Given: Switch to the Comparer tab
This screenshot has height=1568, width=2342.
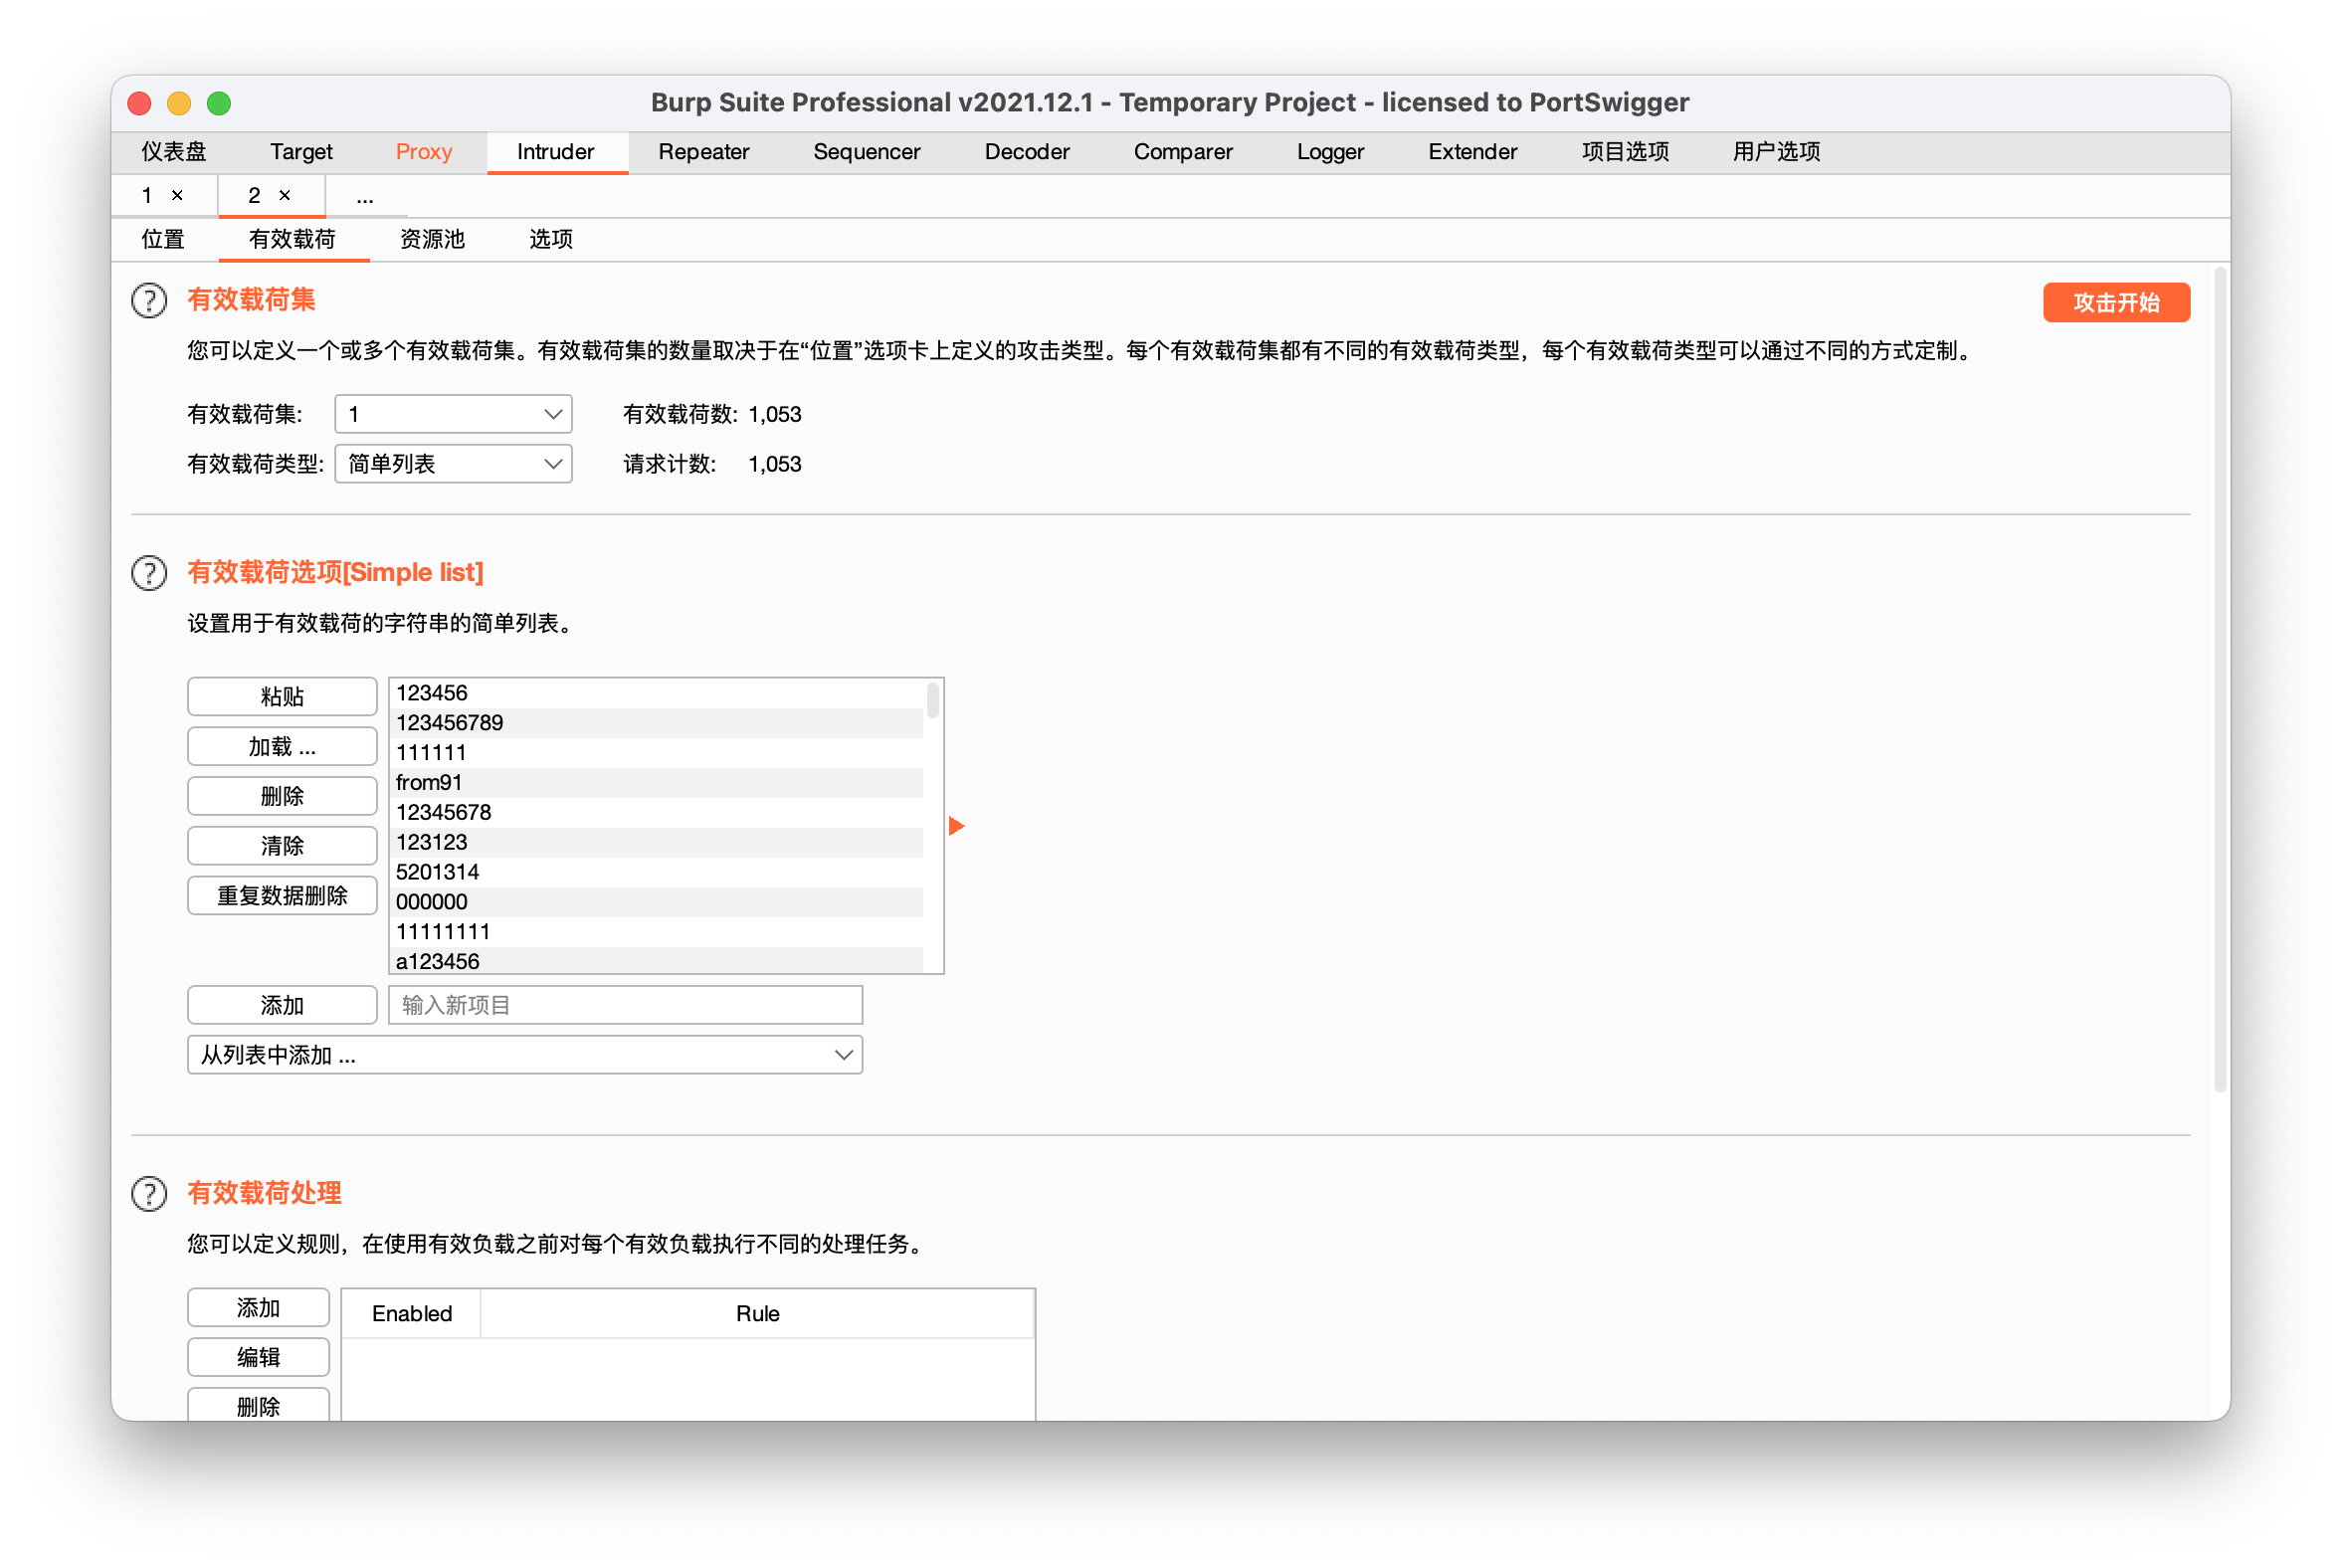Looking at the screenshot, I should click(x=1183, y=152).
